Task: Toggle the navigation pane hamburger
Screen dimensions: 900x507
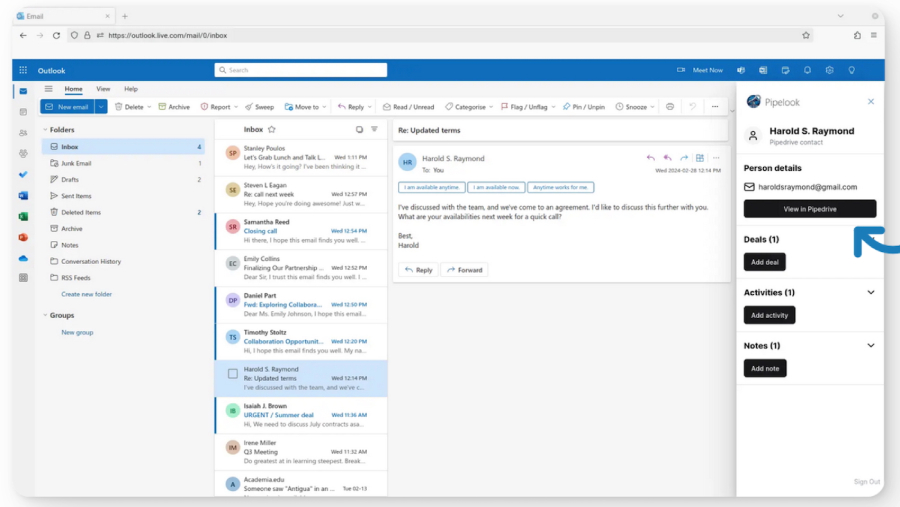Action: 49,89
